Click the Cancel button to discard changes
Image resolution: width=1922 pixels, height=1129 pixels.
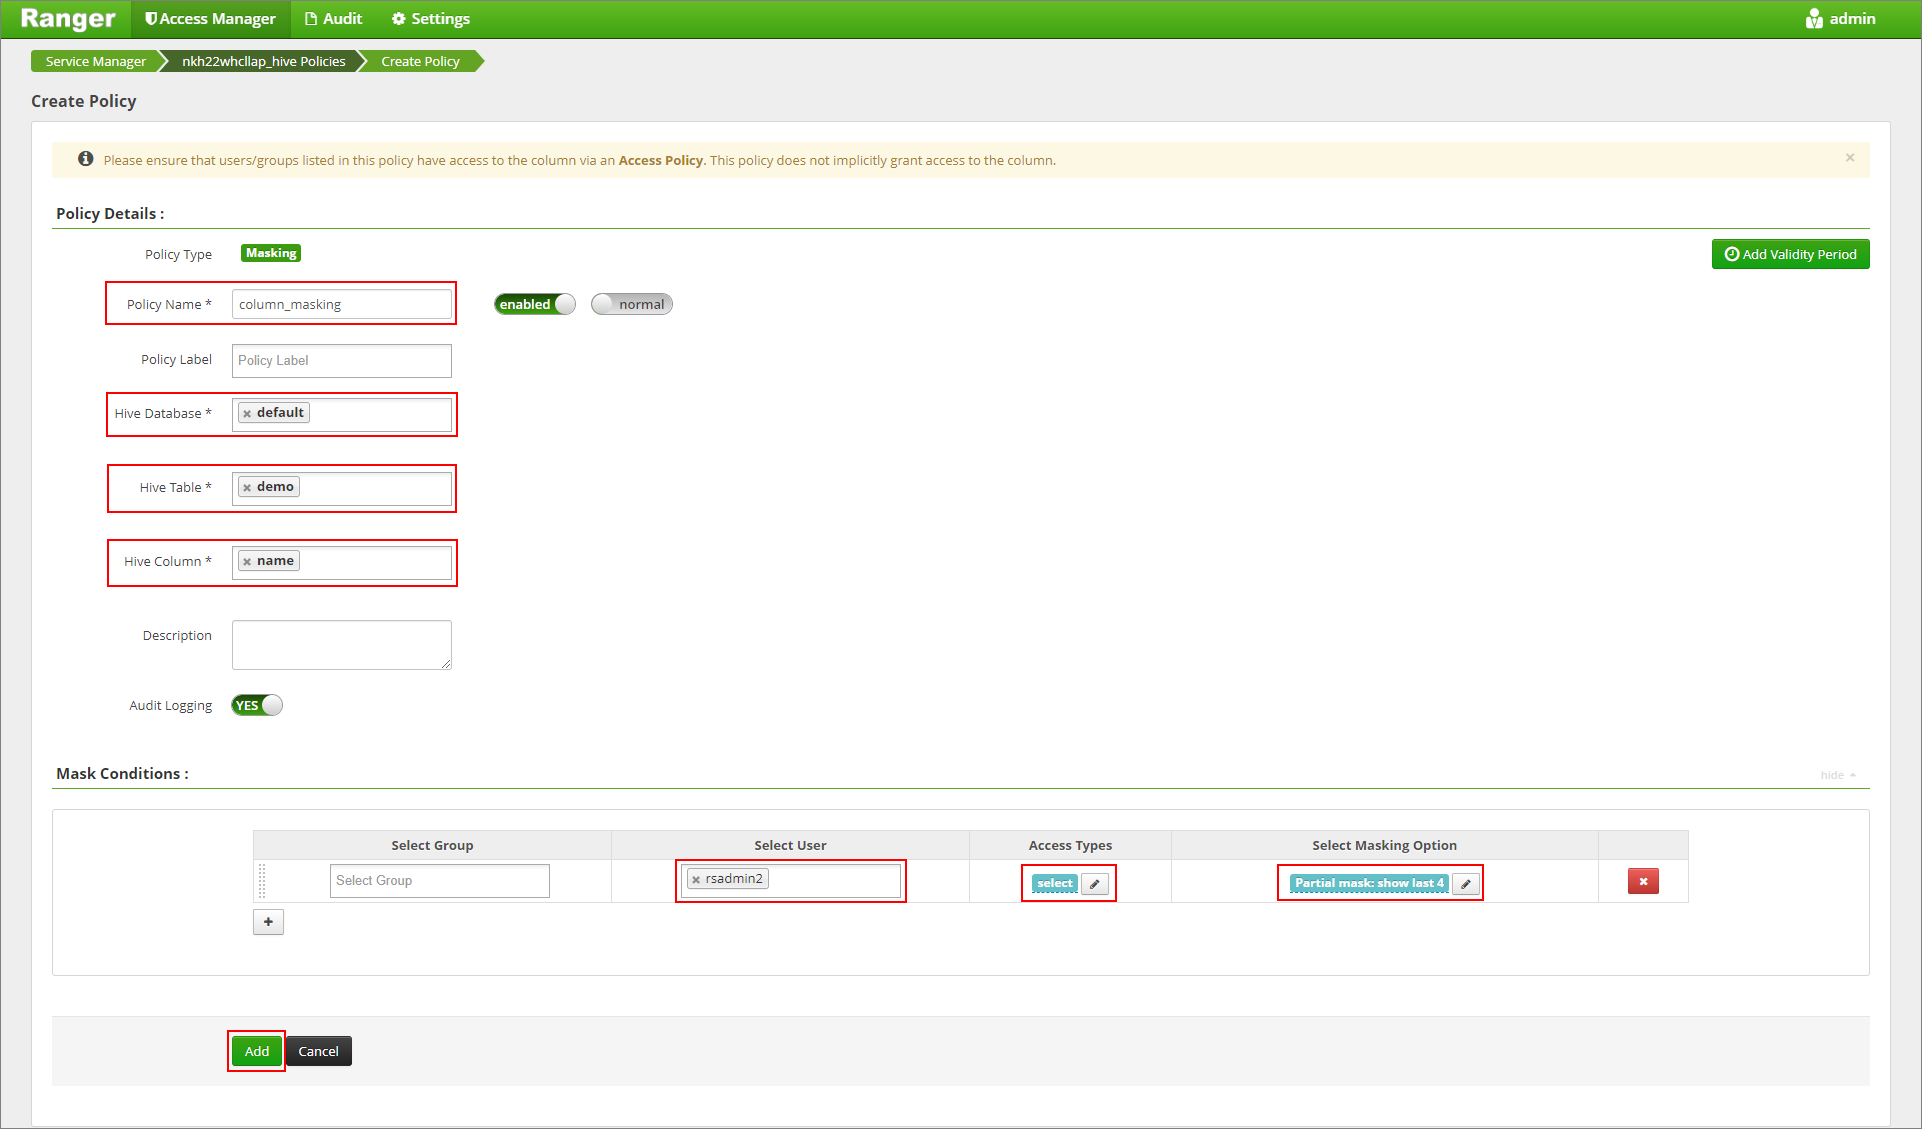click(x=319, y=1051)
